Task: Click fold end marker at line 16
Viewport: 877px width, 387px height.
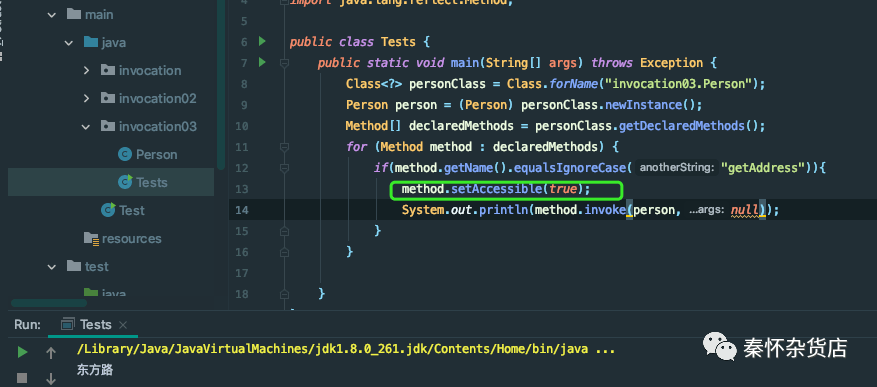Action: tap(284, 252)
